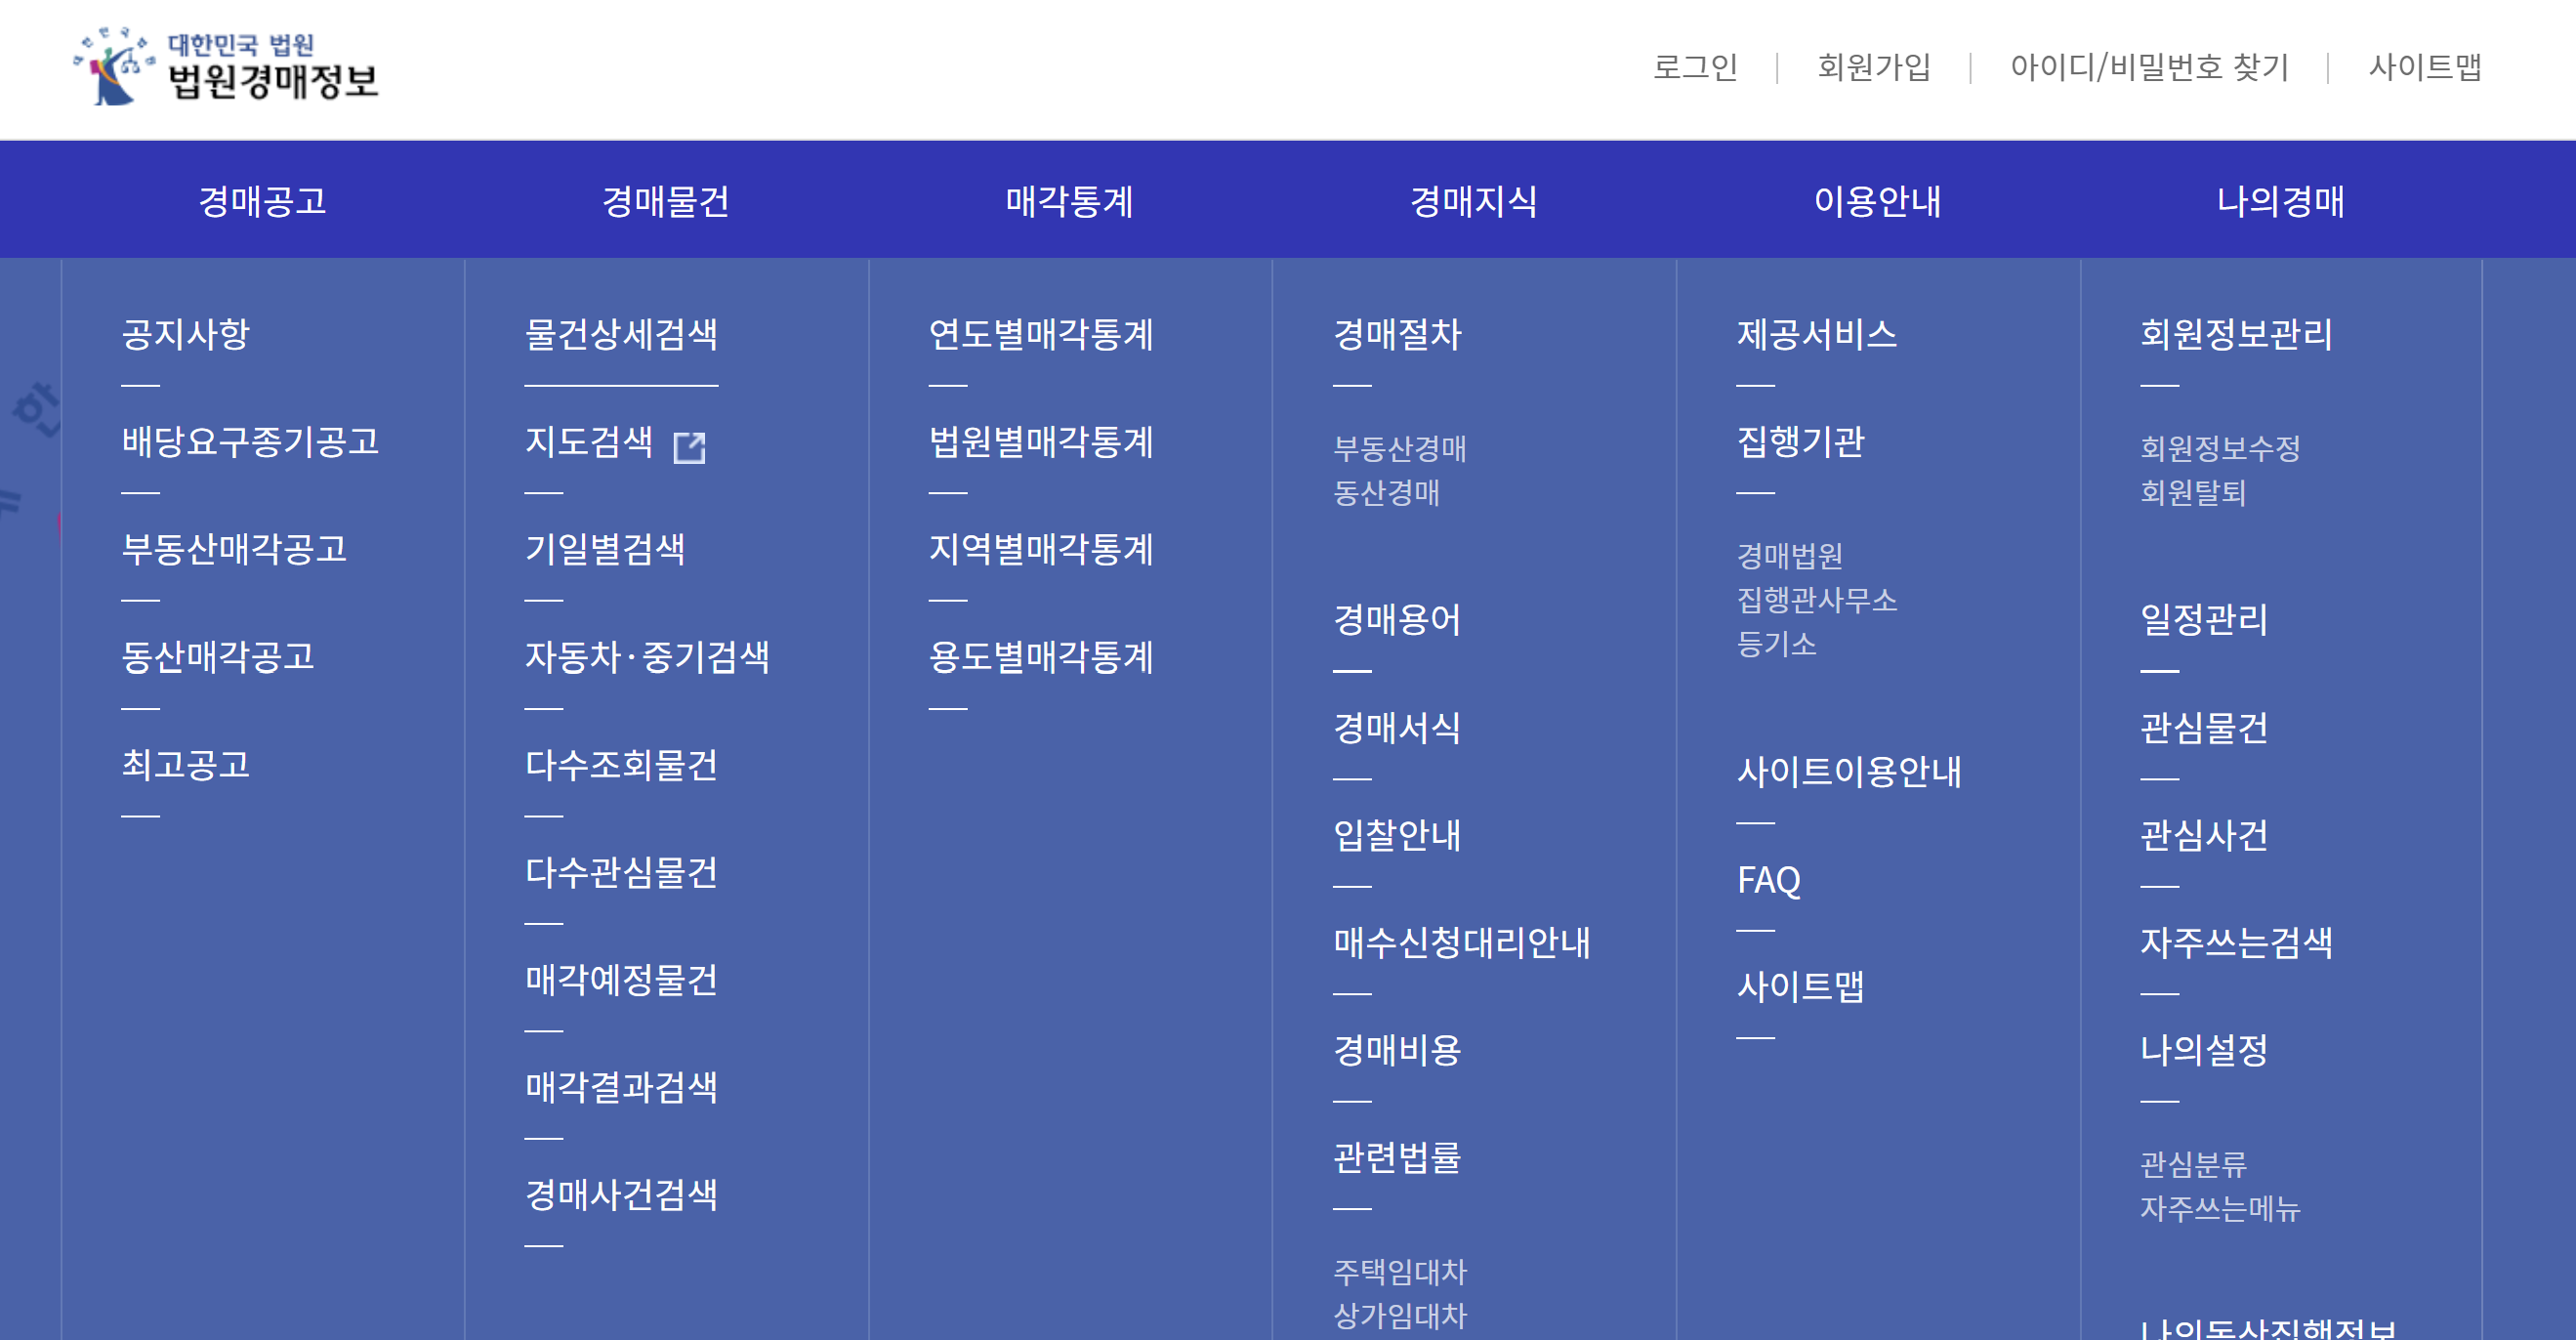Open FAQ submenu item
This screenshot has width=2576, height=1340.
(x=1769, y=879)
